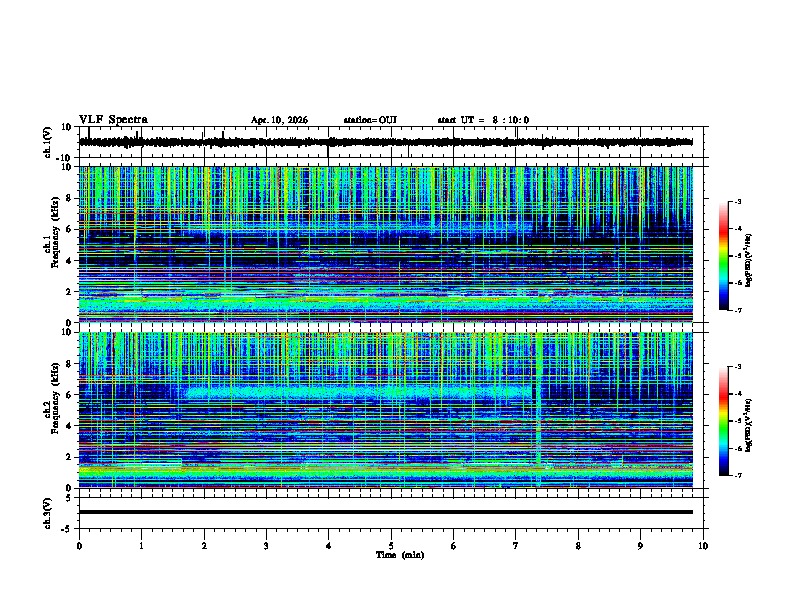Click the "-3" label atop ch.1 color scale

(737, 201)
